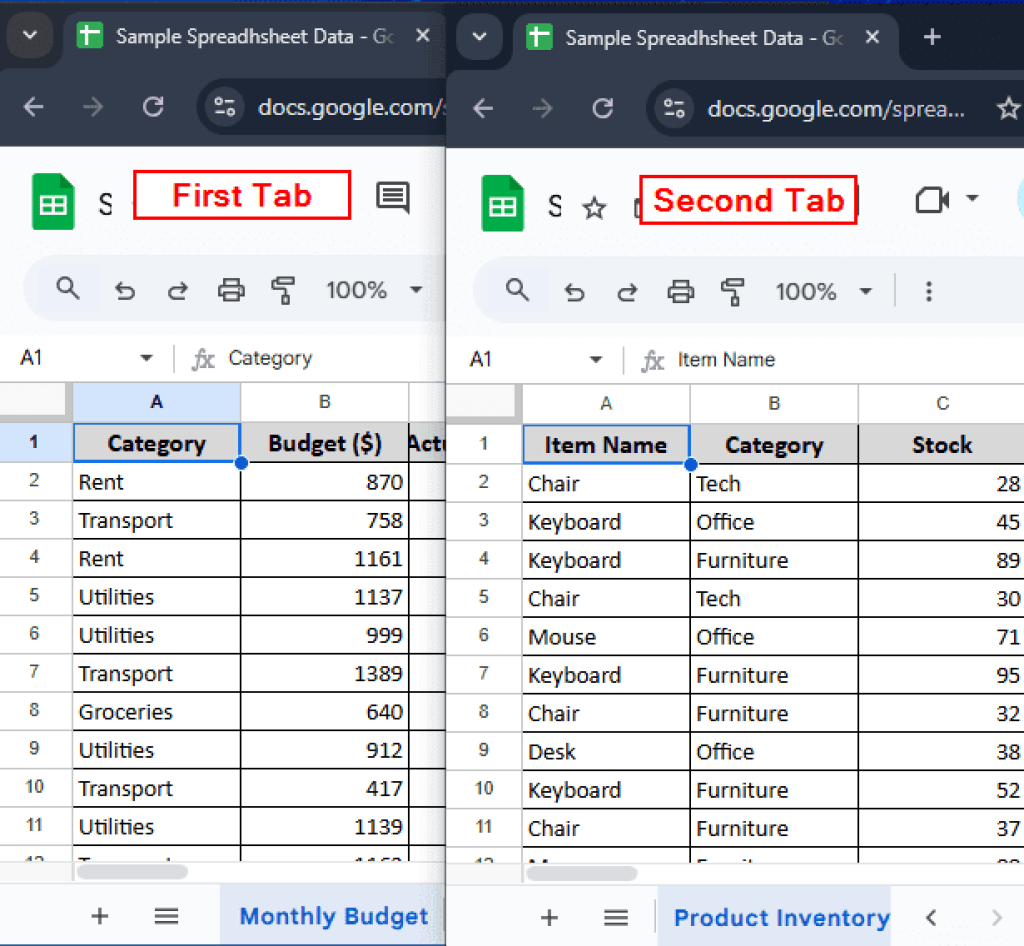1024x946 pixels.
Task: Undo last action in the Second Tab
Action: pos(575,291)
